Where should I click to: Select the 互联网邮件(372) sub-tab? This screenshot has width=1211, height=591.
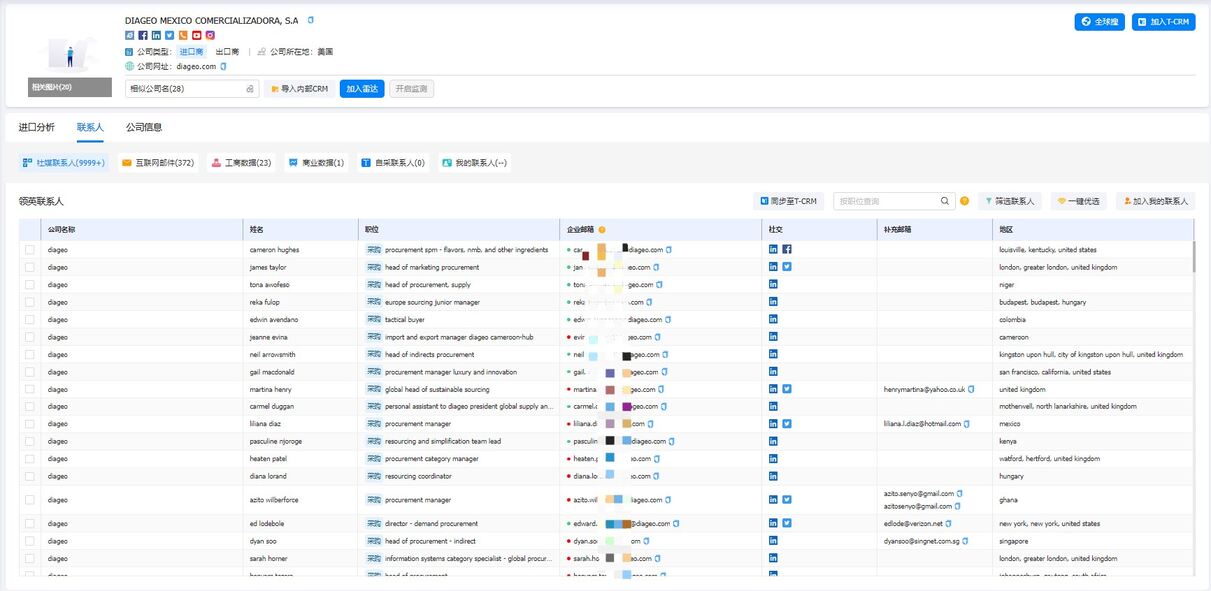click(158, 162)
